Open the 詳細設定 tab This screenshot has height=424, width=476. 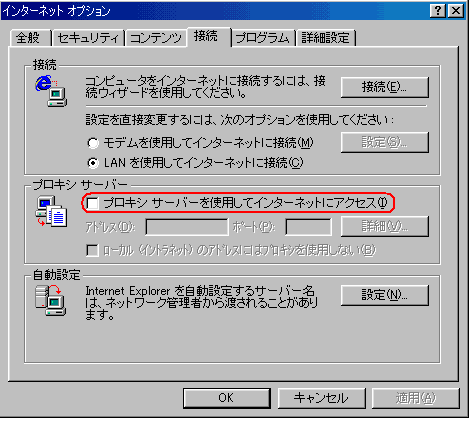(x=326, y=38)
